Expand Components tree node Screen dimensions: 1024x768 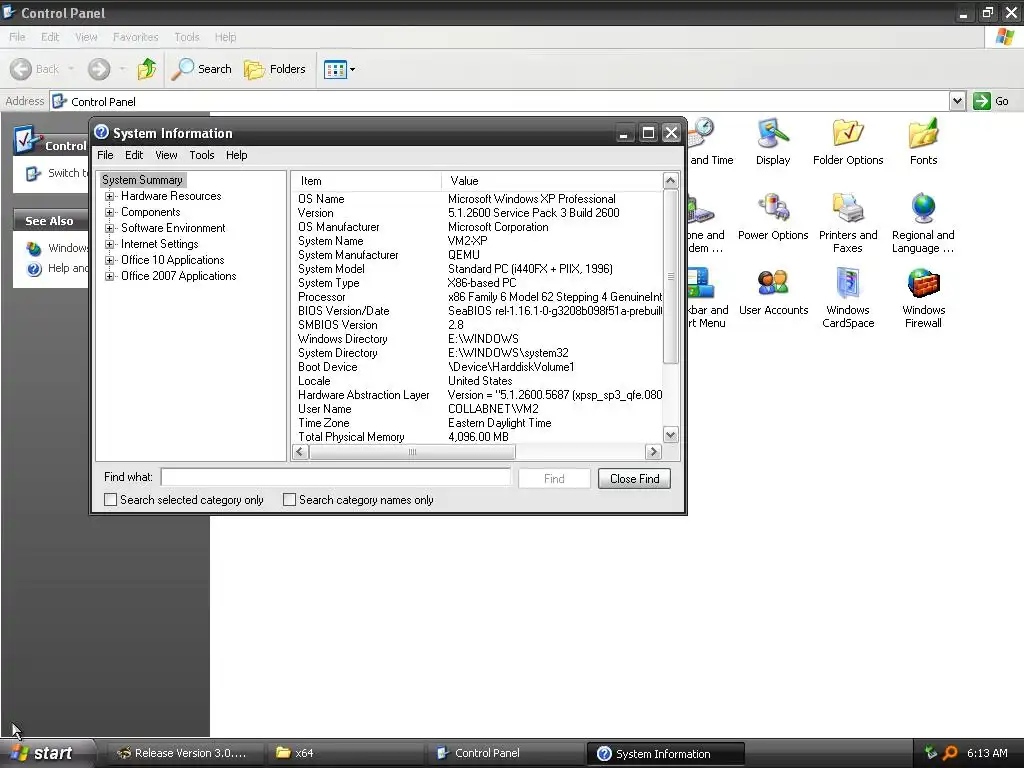[110, 212]
